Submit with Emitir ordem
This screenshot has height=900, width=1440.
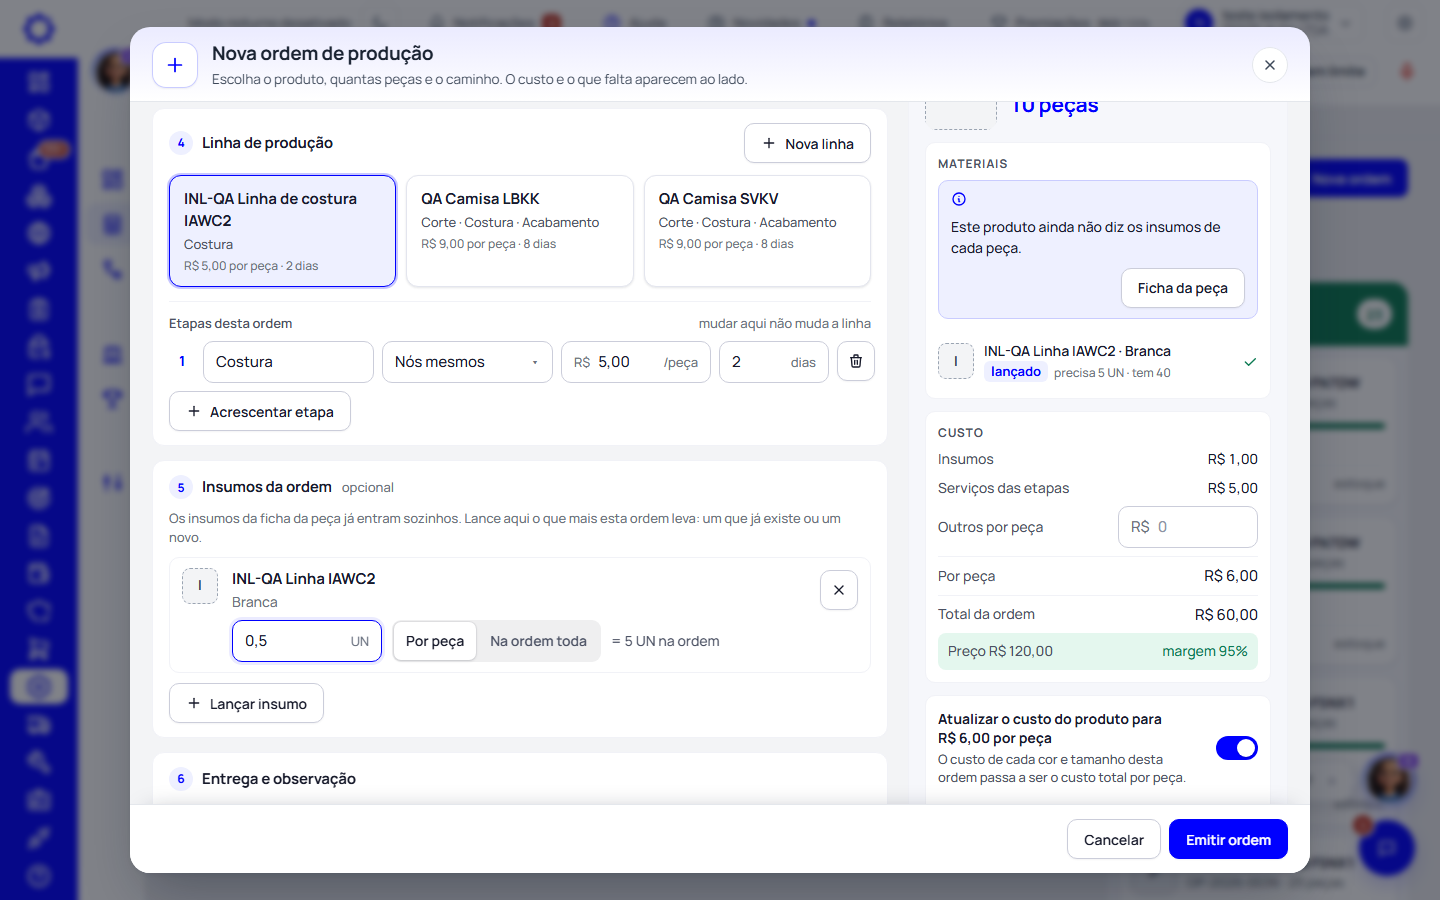[1228, 840]
